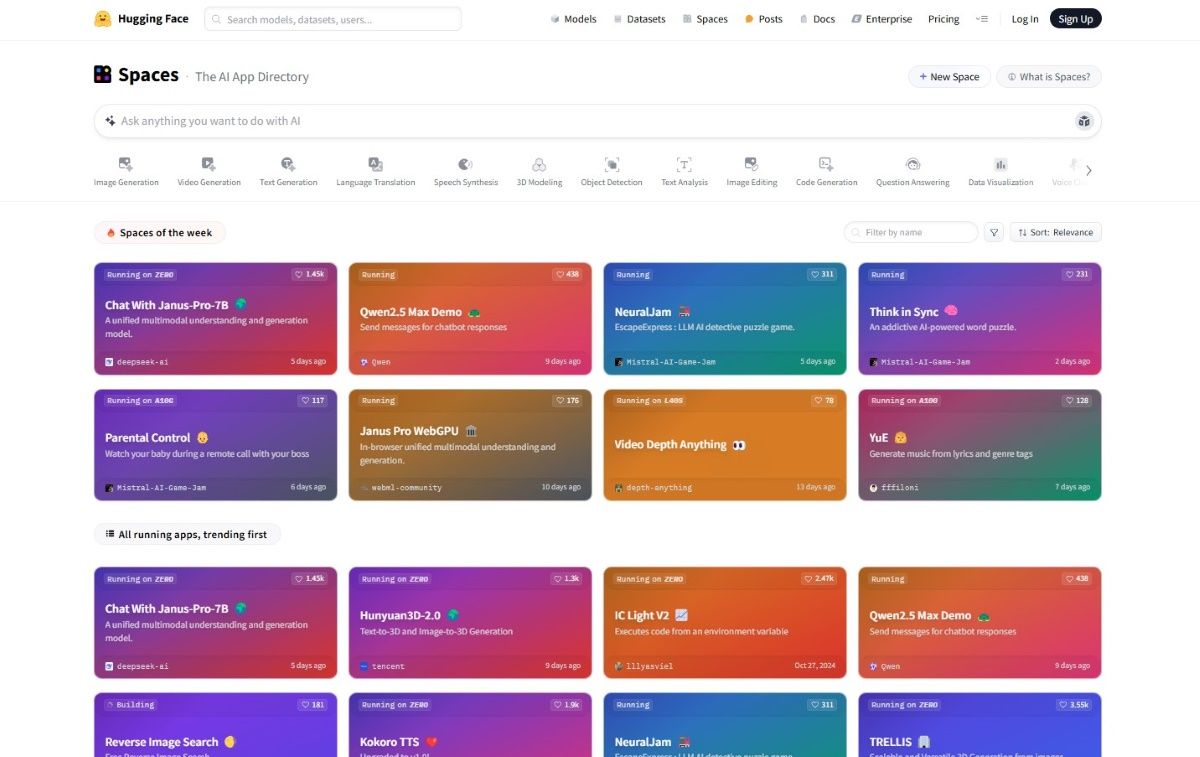Choose Data Visualization category icon
Image resolution: width=1200 pixels, height=757 pixels.
coord(1000,164)
